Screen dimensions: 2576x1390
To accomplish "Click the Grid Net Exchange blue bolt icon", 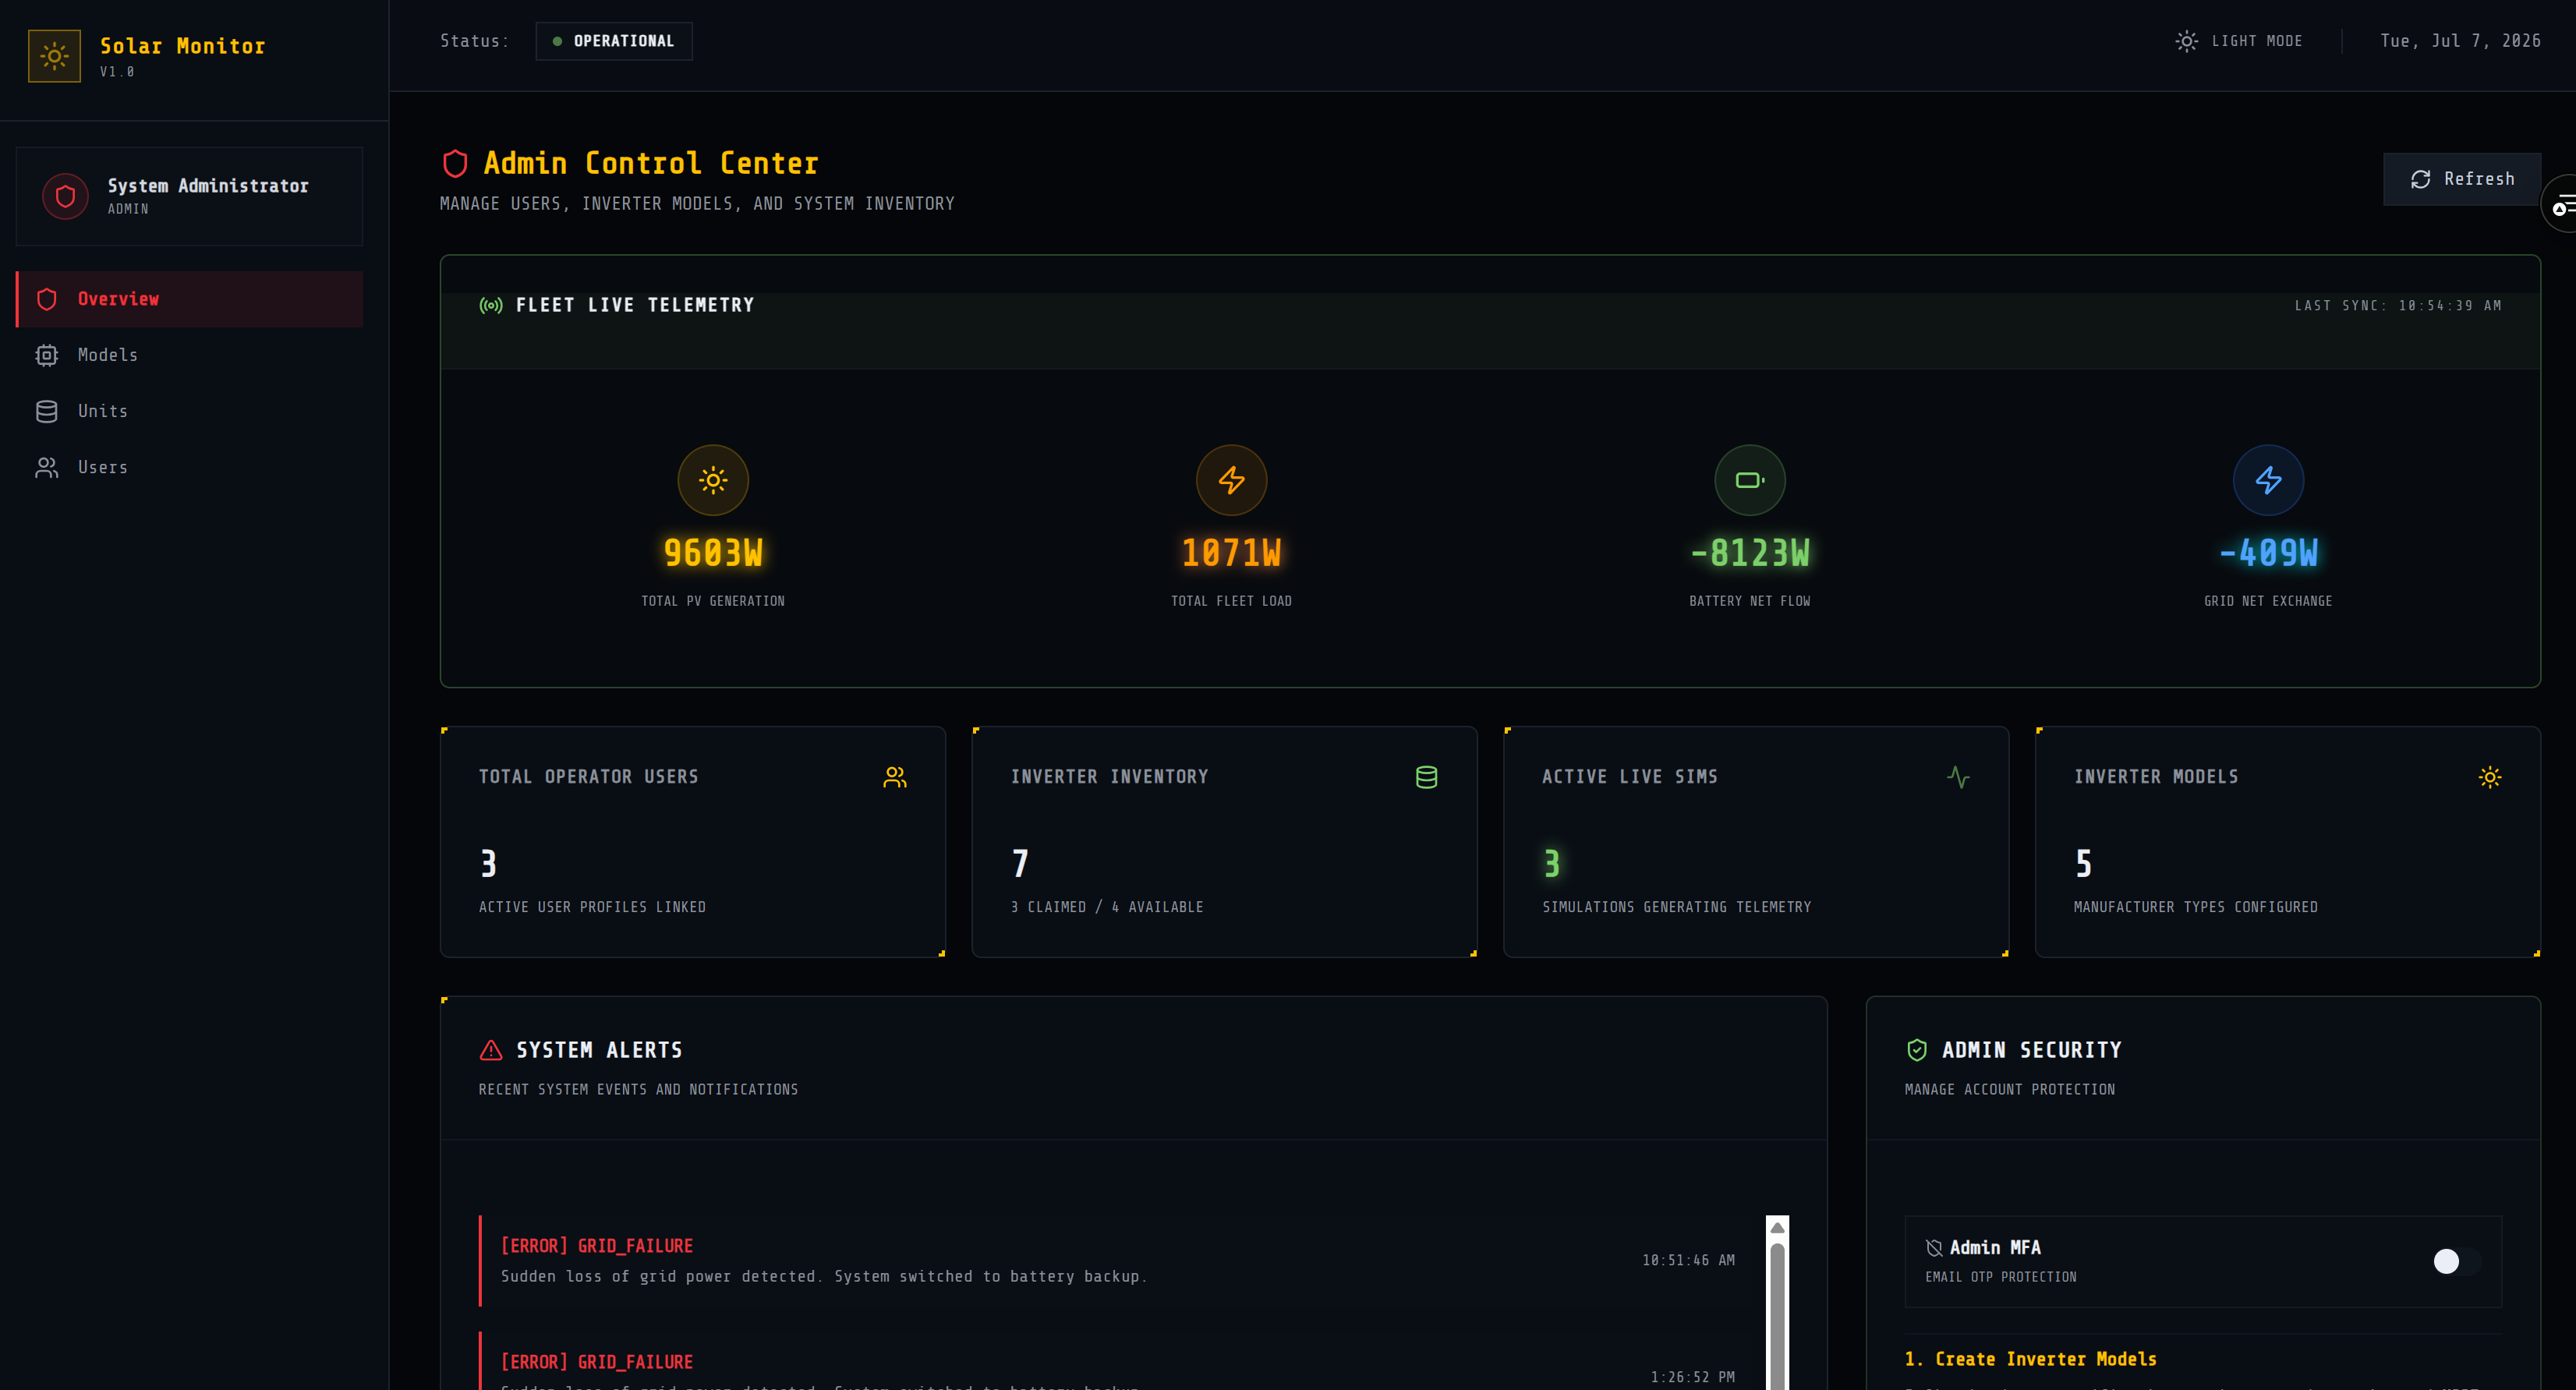I will point(2269,480).
